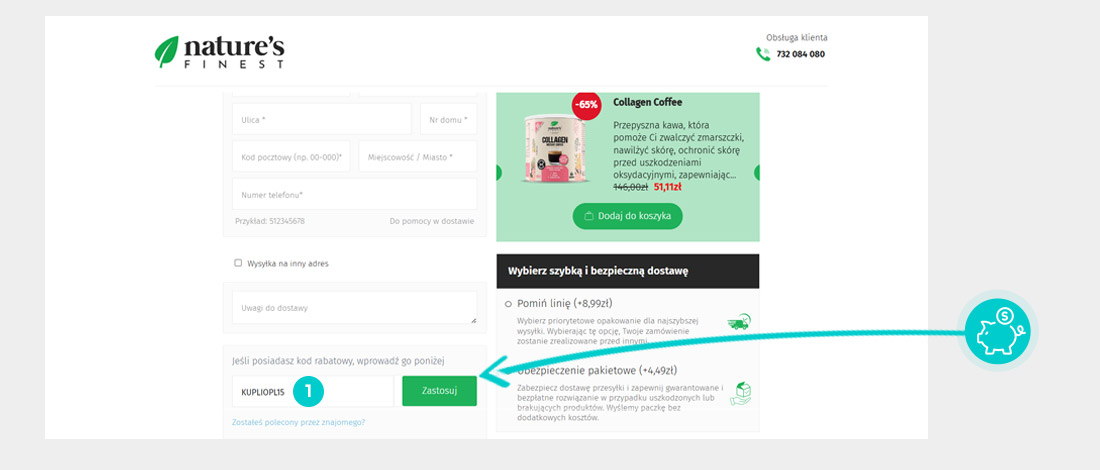Click the bag icon in Dodaj do koszyka
1100x470 pixels.
(589, 216)
